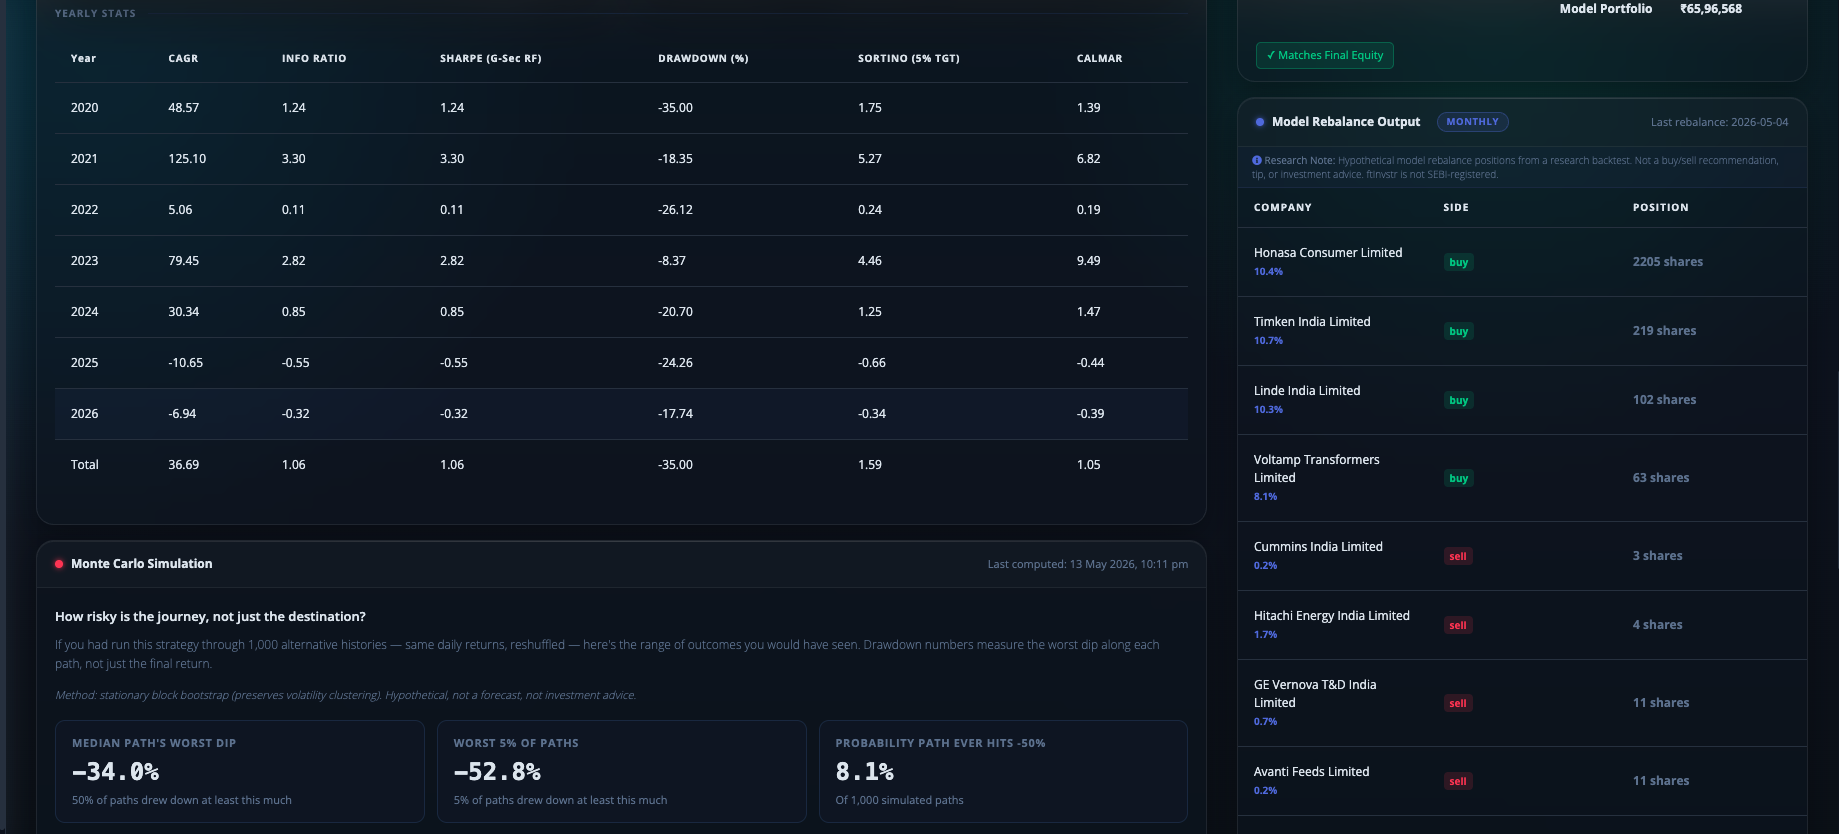Click the sell tag for Cummins India Limited

click(x=1458, y=556)
